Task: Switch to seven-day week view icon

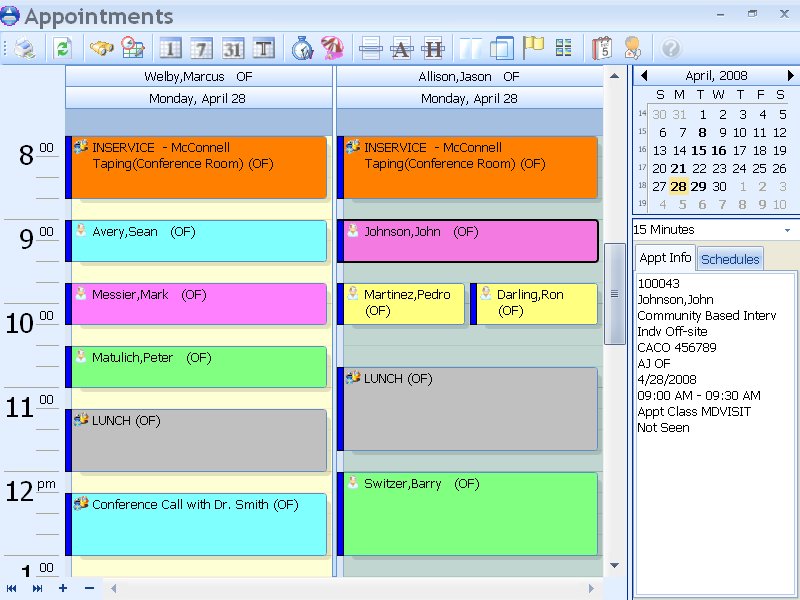Action: pyautogui.click(x=202, y=49)
